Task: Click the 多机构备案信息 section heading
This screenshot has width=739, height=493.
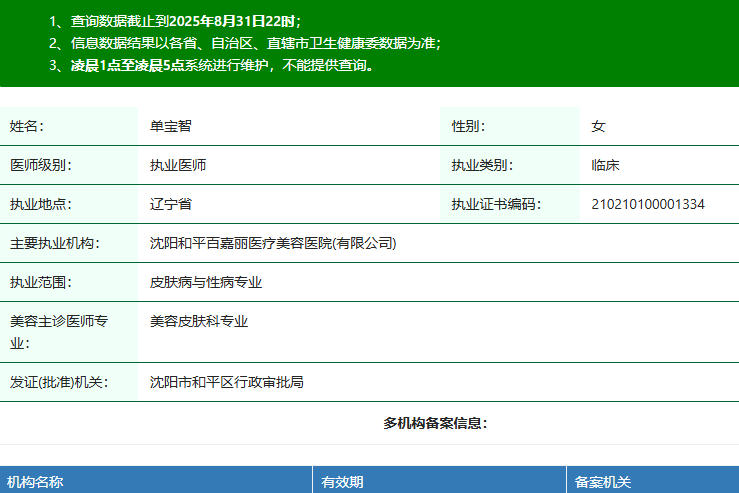Action: [435, 423]
